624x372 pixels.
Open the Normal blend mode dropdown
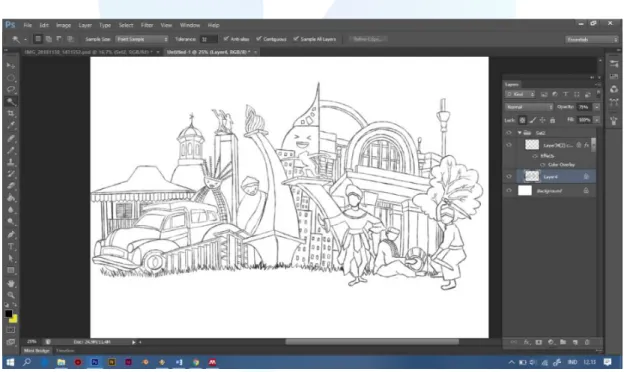click(x=529, y=107)
